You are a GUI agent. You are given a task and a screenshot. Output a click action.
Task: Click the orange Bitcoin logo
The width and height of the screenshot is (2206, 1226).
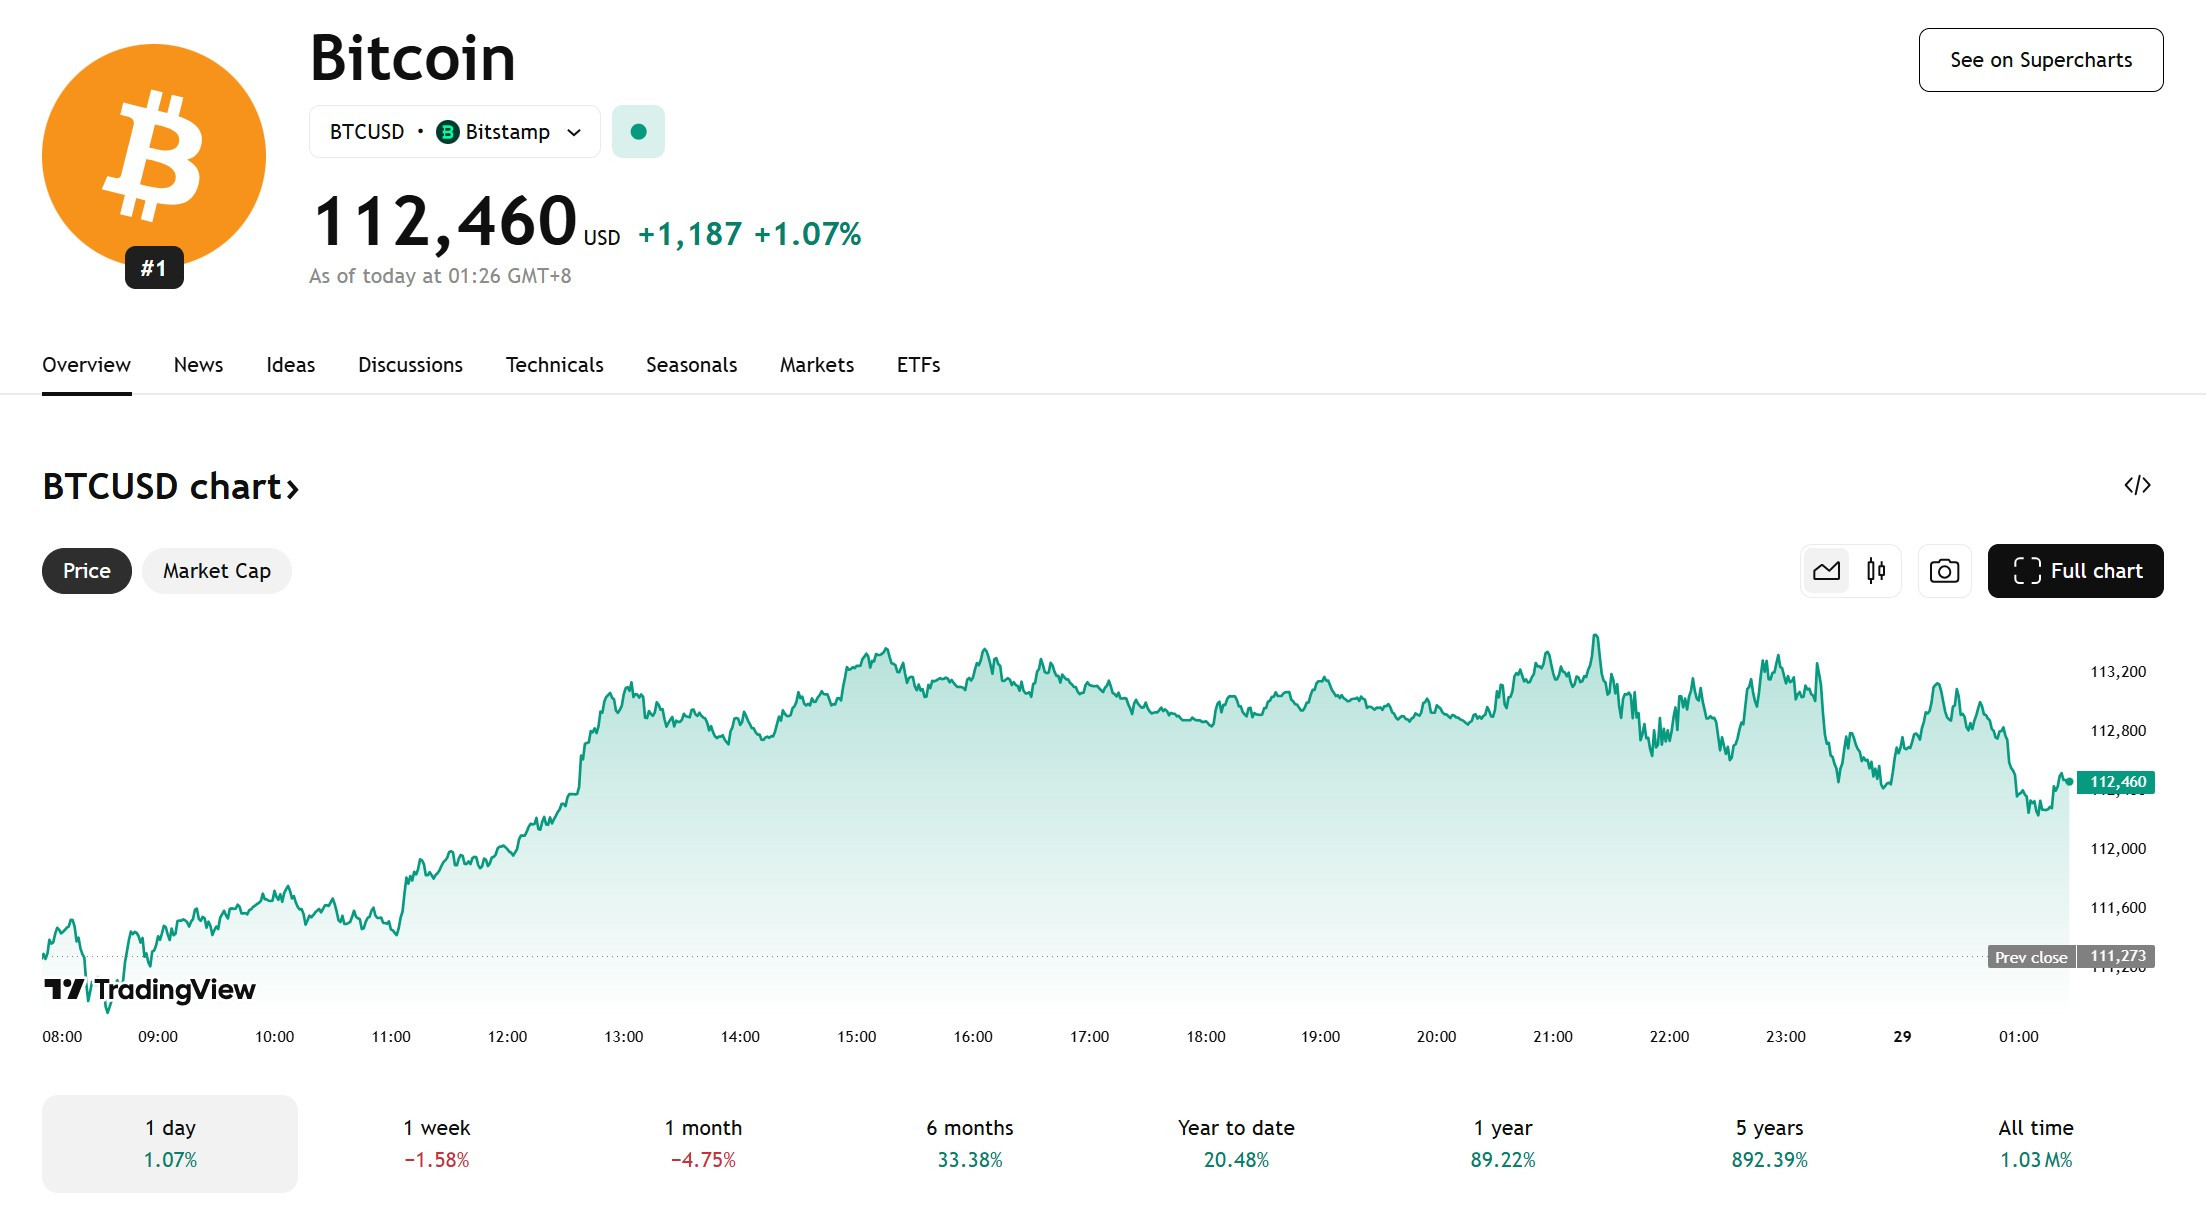[x=154, y=156]
